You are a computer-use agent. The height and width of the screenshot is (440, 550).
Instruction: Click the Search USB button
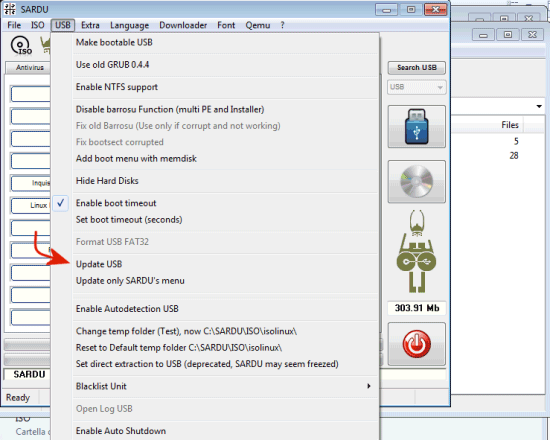(x=416, y=68)
